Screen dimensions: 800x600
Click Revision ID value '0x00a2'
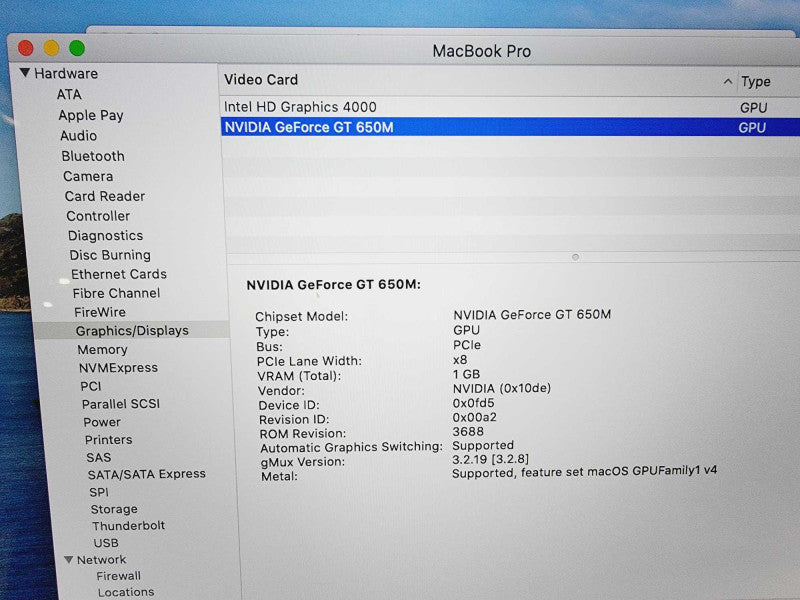click(474, 417)
